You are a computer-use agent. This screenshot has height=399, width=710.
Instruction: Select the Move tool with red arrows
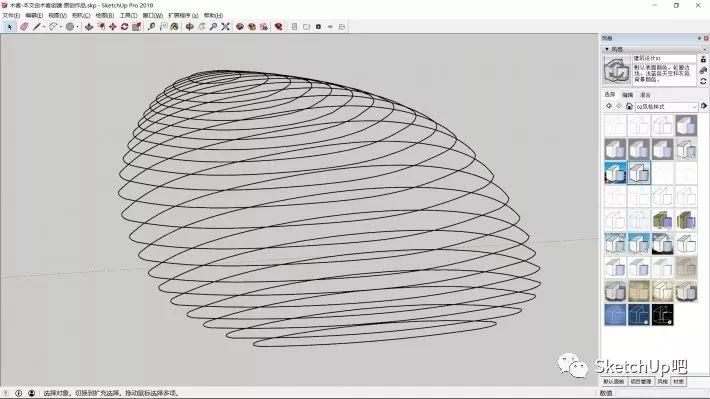[x=113, y=27]
